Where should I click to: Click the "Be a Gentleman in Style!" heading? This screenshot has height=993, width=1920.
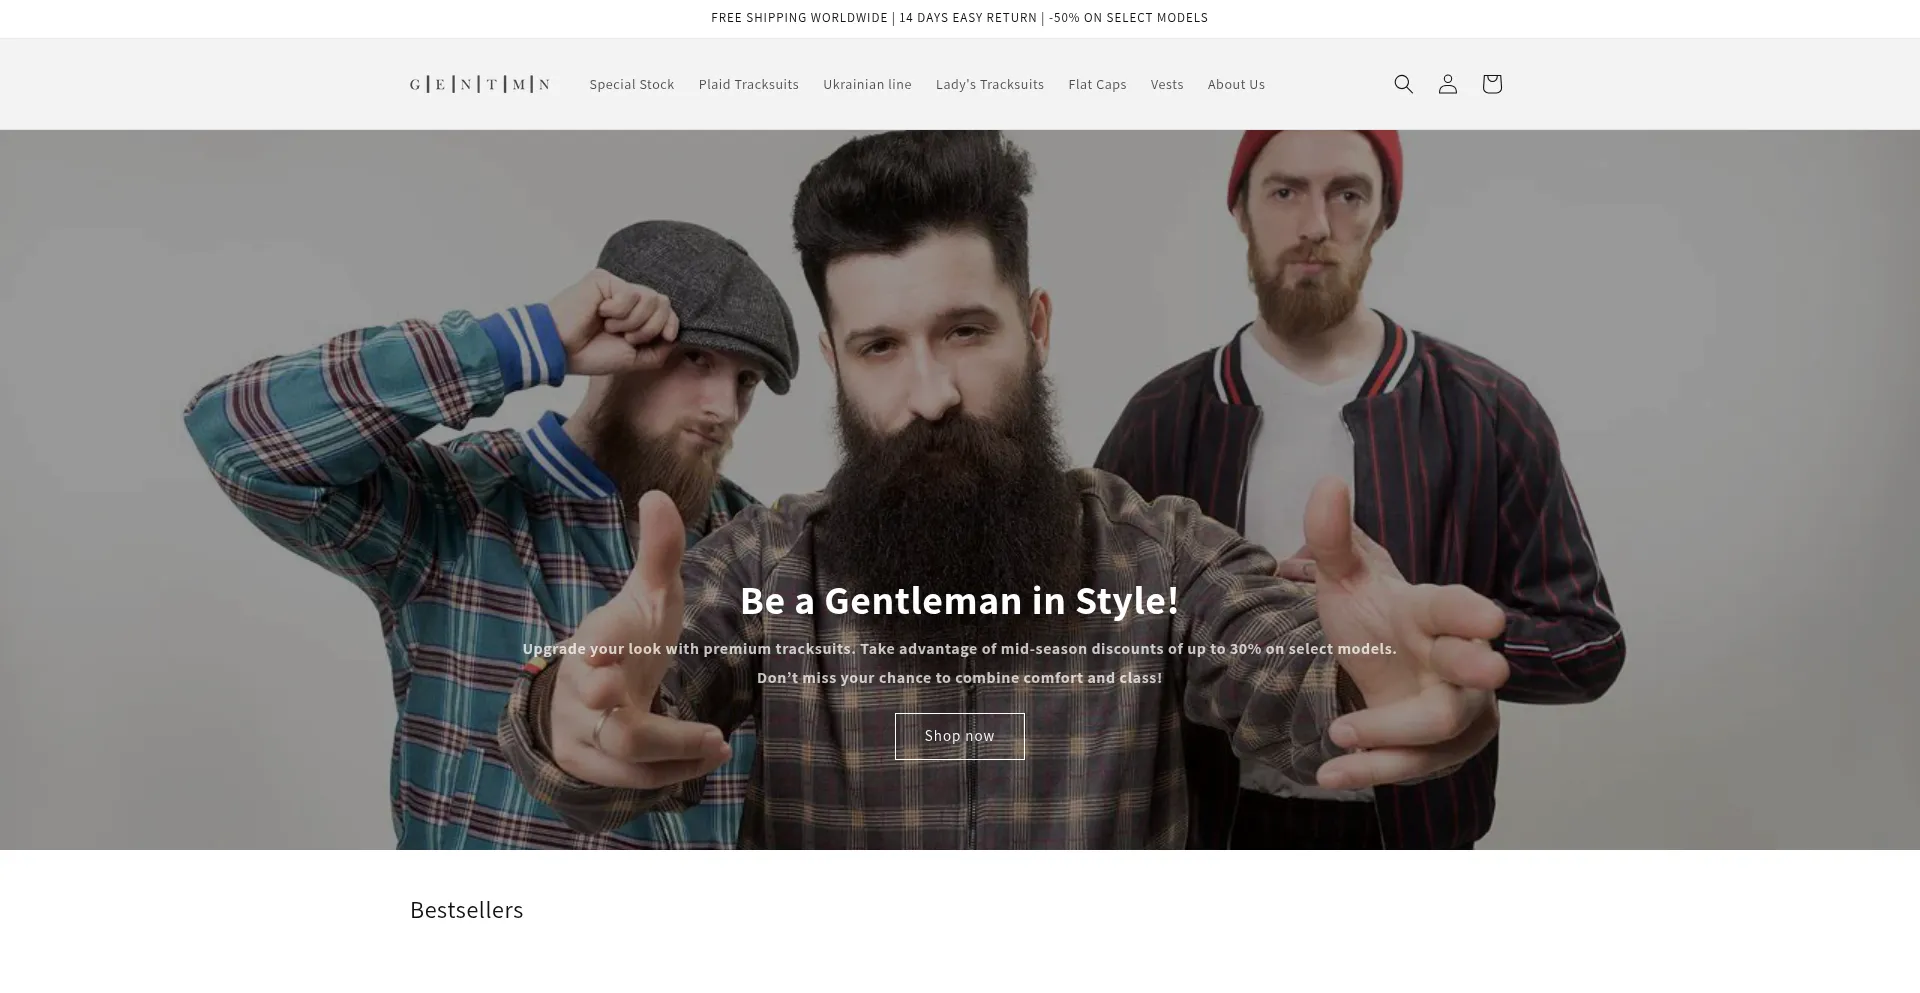[x=959, y=600]
